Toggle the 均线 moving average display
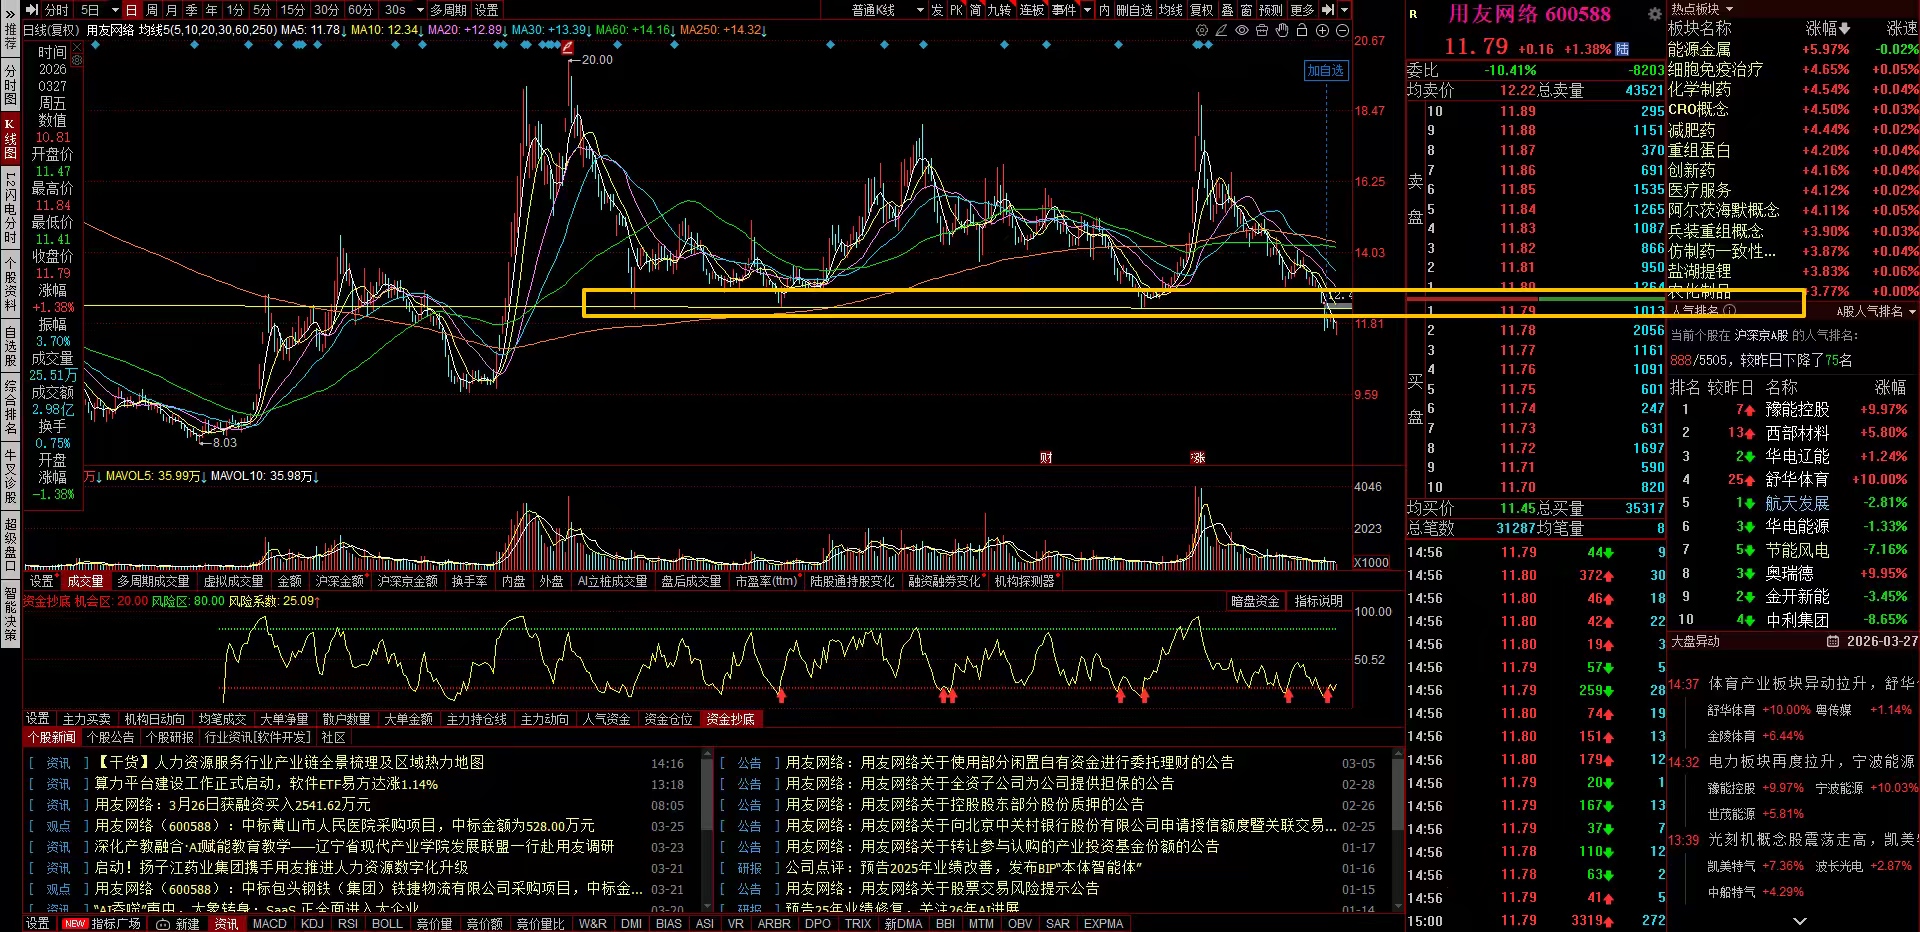The image size is (1920, 932). [1170, 10]
